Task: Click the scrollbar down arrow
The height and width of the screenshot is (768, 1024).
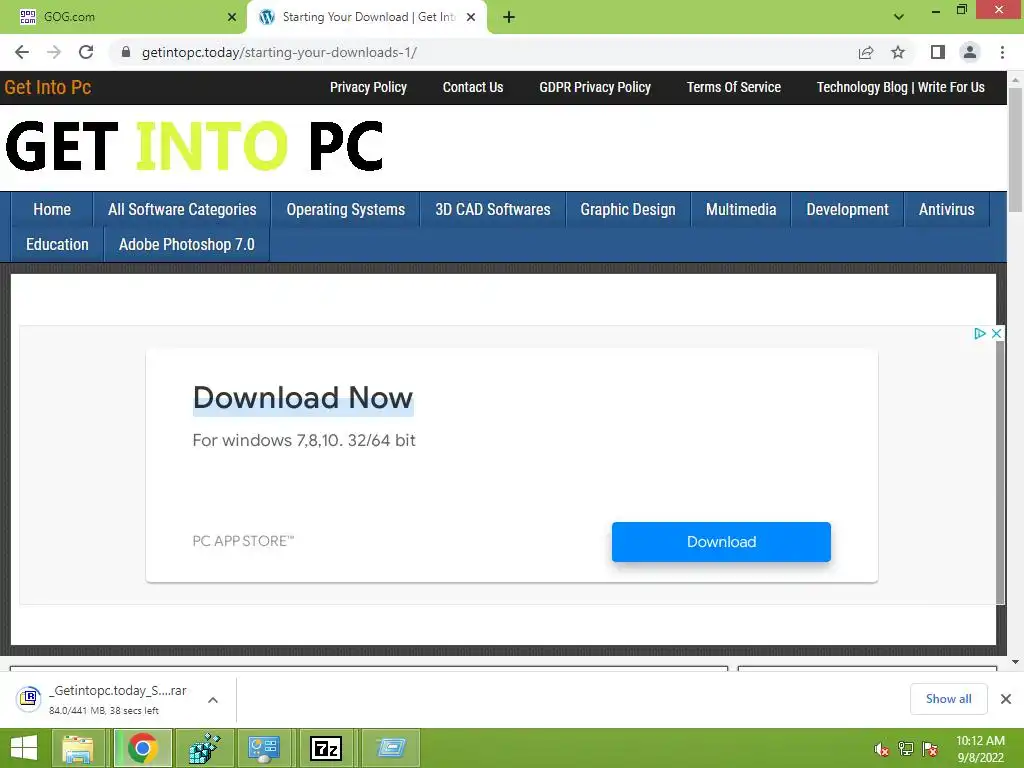Action: click(x=1015, y=662)
